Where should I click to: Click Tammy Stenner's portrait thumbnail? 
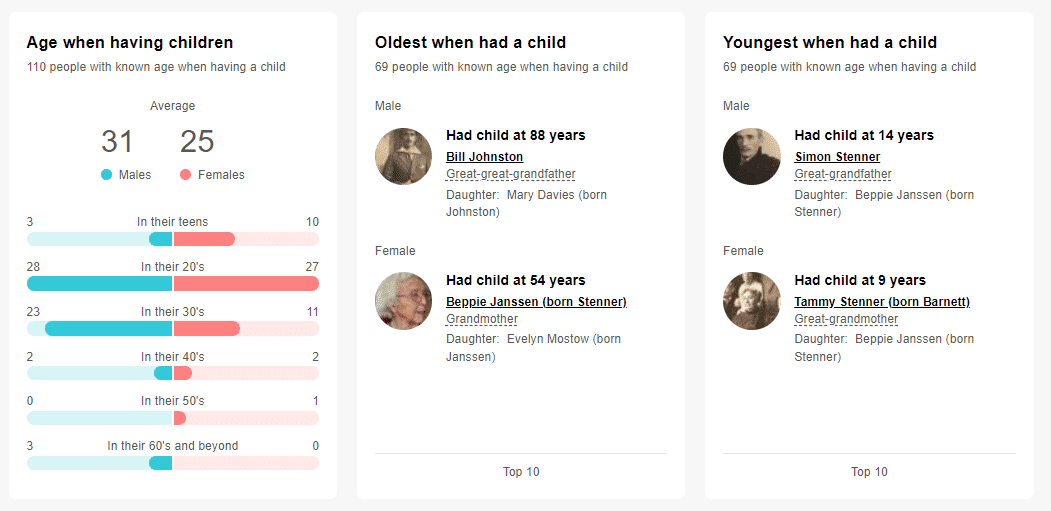pos(751,301)
